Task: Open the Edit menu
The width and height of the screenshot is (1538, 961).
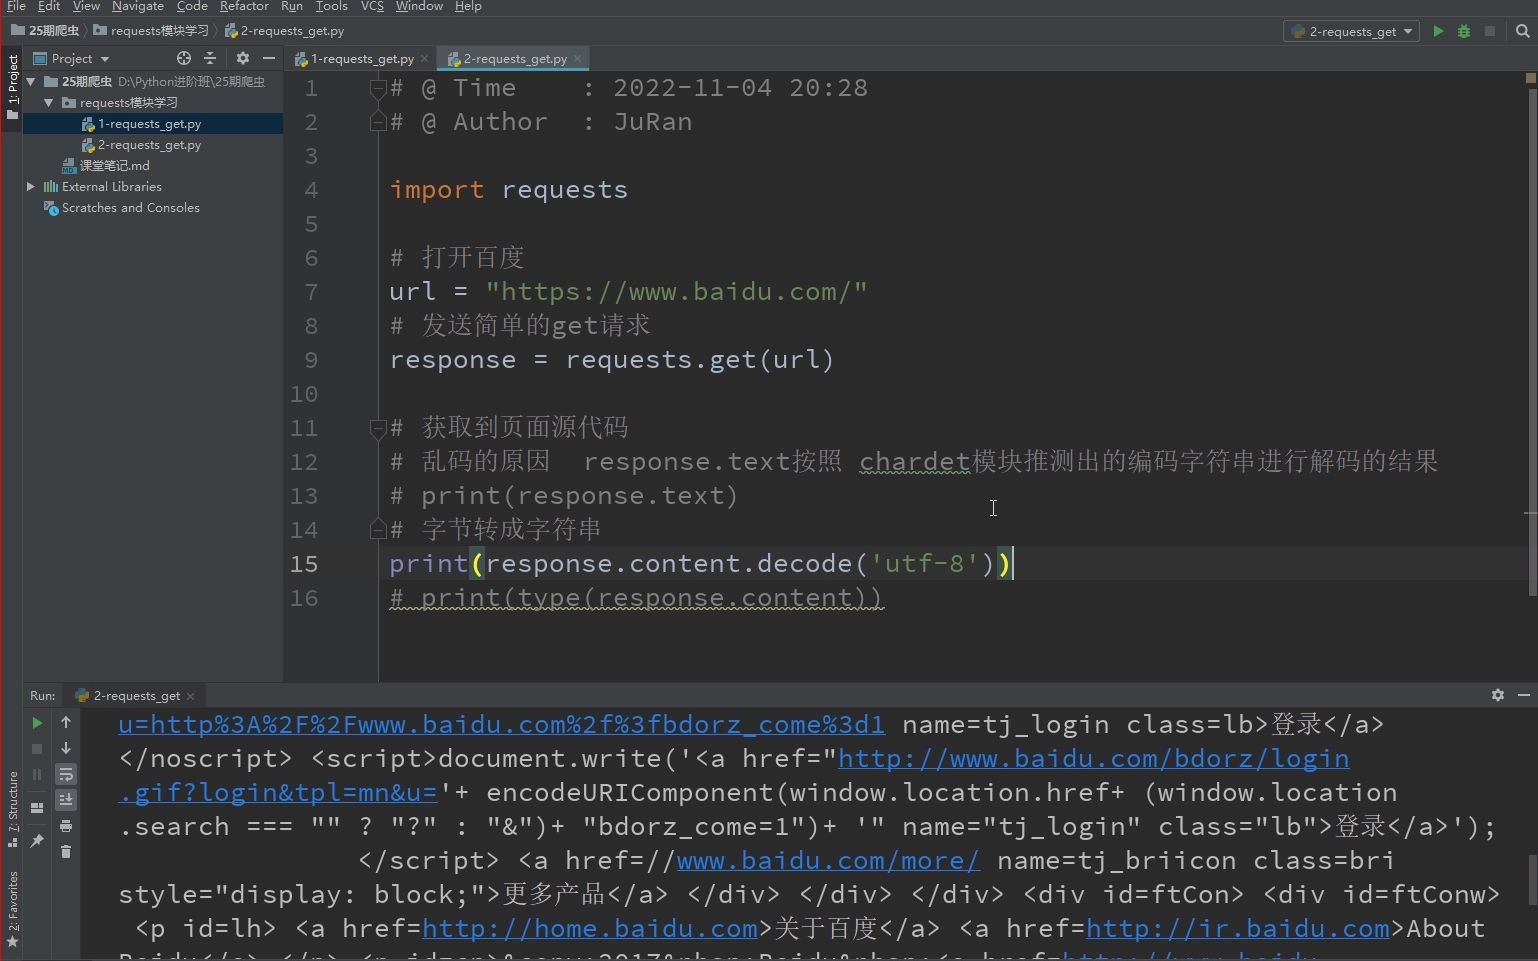Action: [49, 6]
